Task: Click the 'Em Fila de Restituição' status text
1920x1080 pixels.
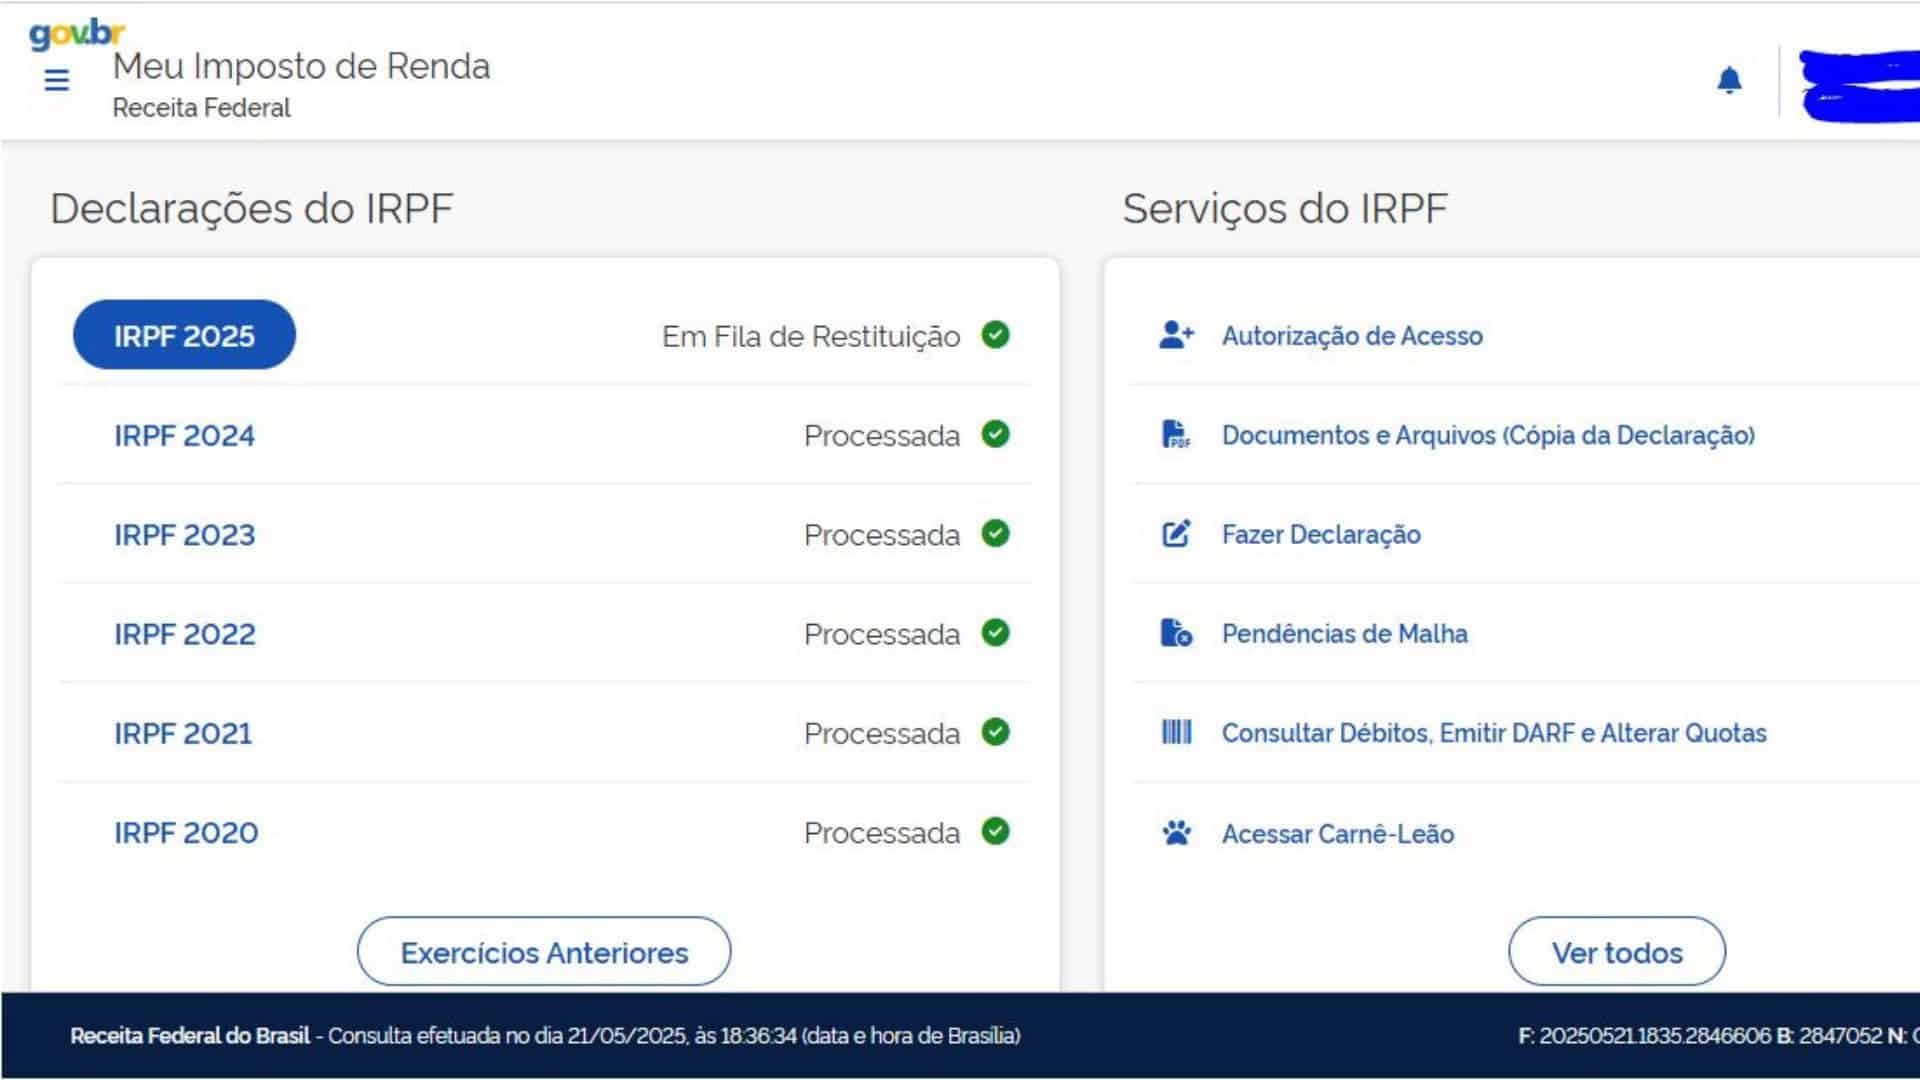Action: (811, 336)
